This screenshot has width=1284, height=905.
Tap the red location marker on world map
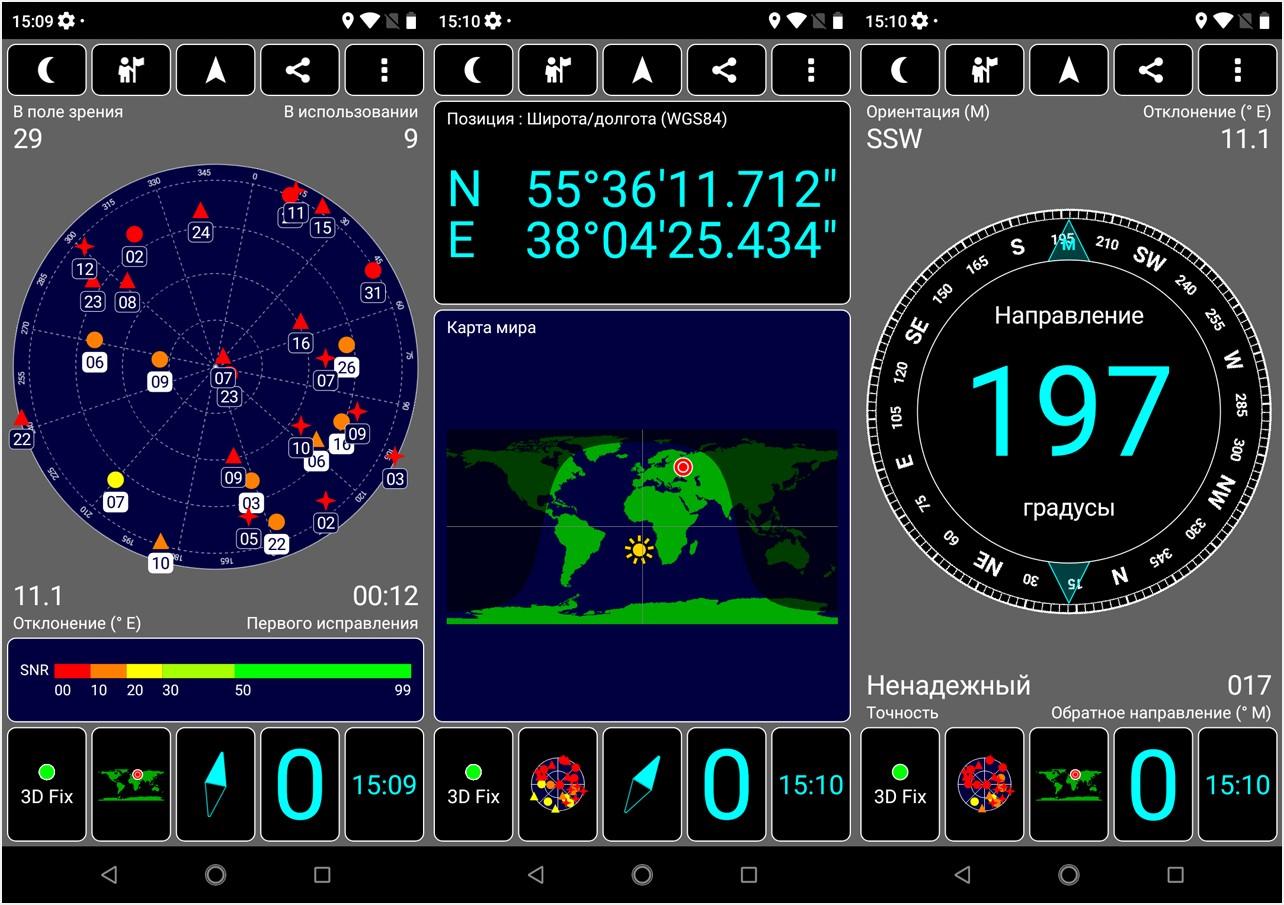tap(683, 467)
